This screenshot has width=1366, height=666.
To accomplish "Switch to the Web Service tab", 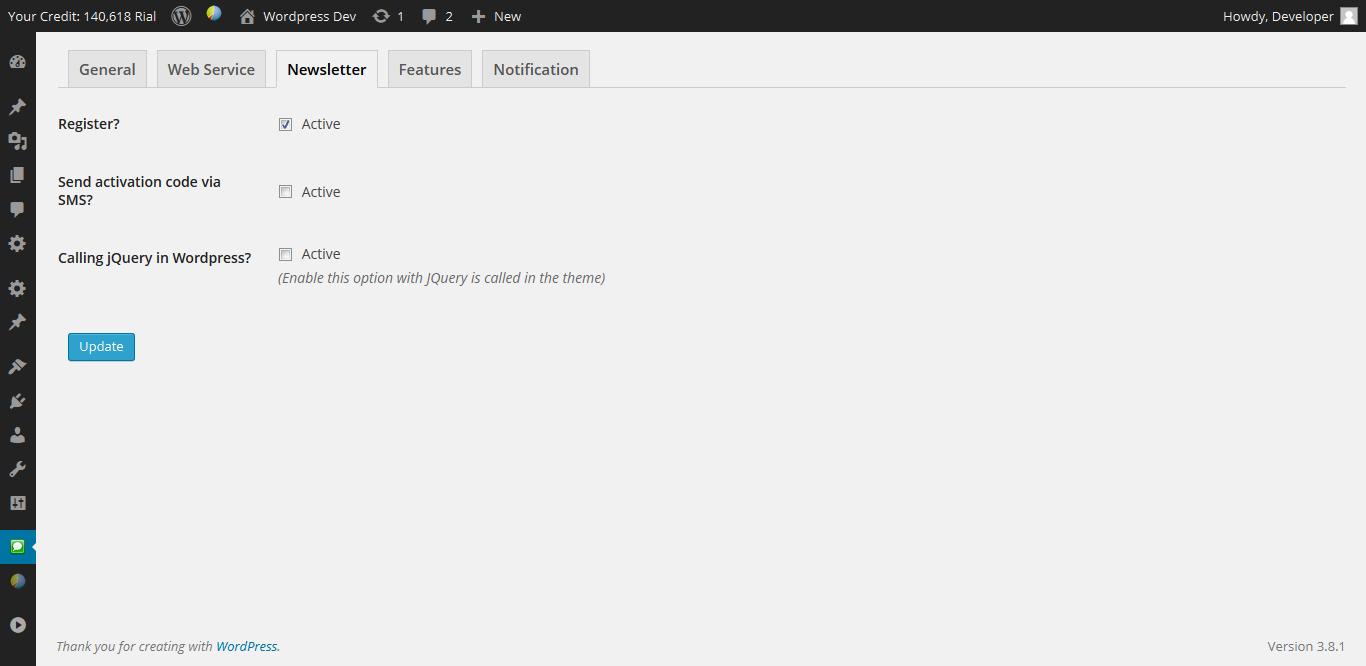I will [x=211, y=69].
